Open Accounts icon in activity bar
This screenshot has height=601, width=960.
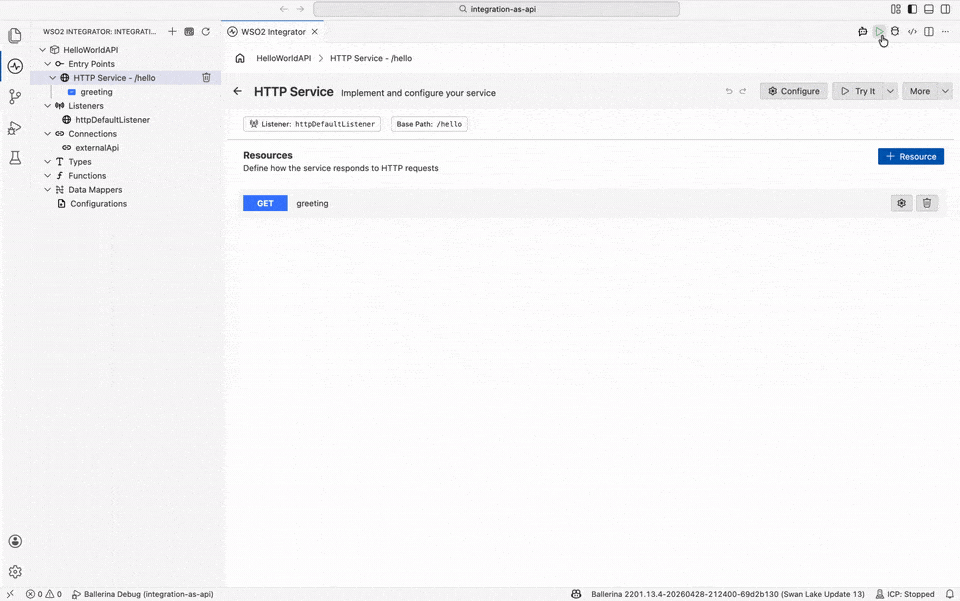coord(15,541)
